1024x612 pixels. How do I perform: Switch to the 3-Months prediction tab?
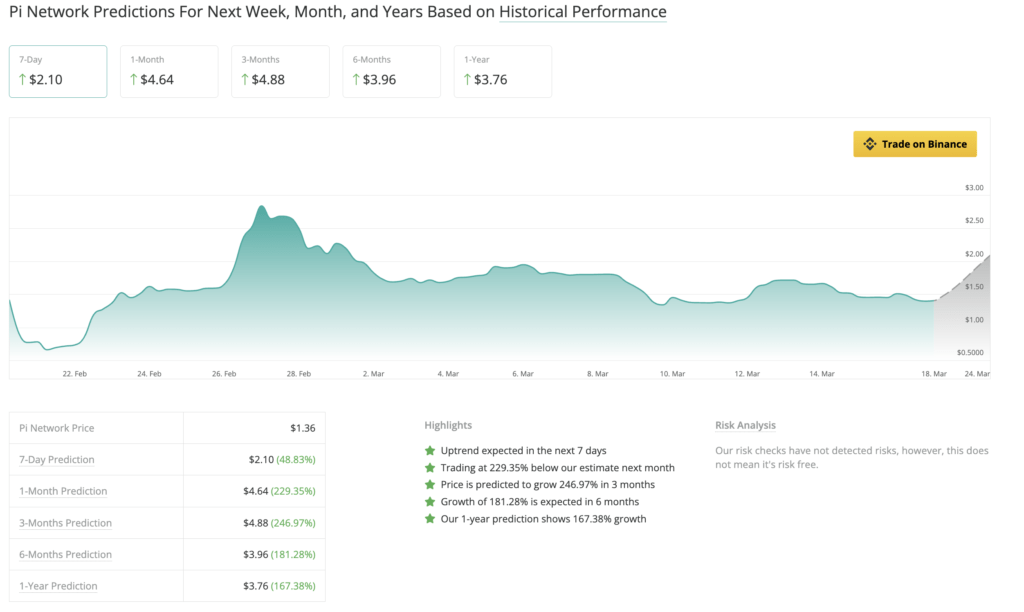pyautogui.click(x=280, y=71)
